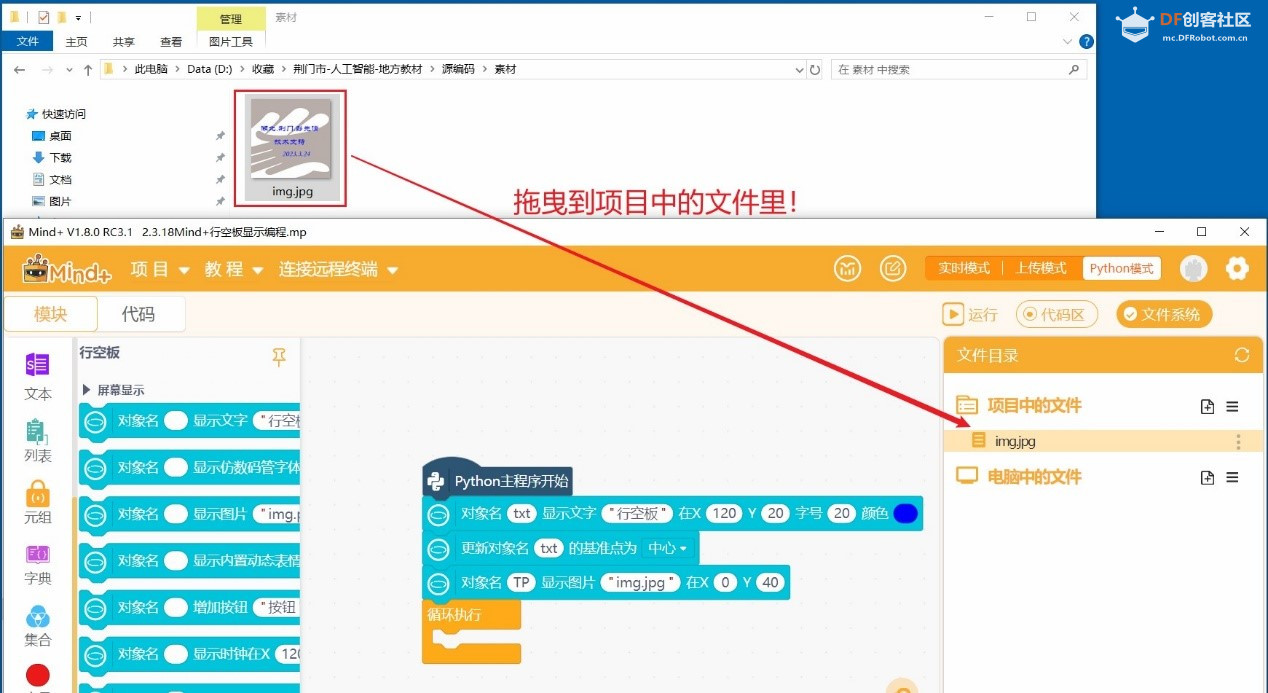Switch to 上传模式 mode

[1041, 268]
